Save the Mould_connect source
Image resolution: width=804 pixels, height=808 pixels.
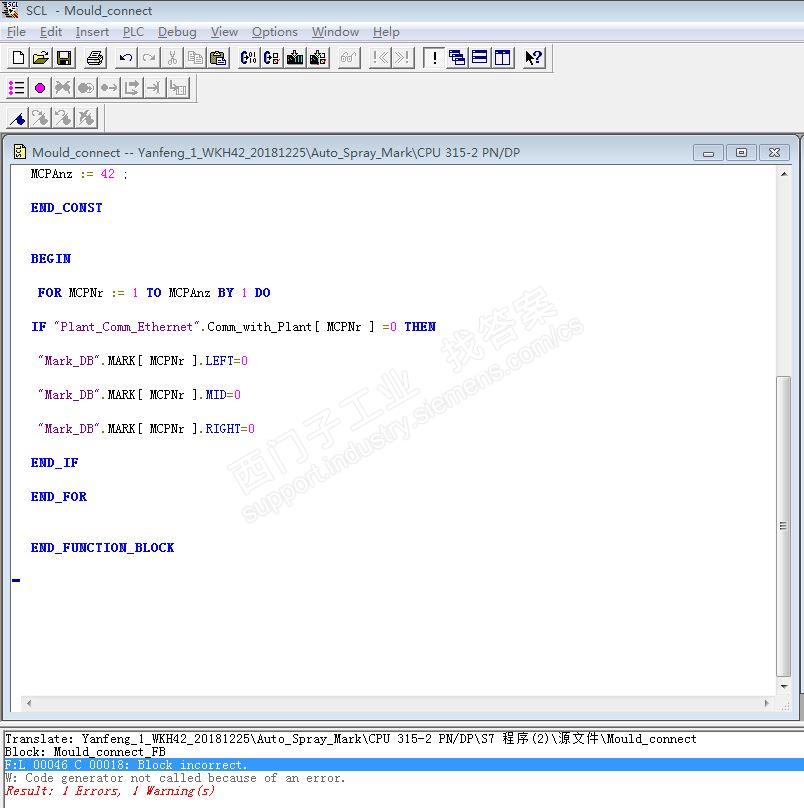click(x=64, y=58)
